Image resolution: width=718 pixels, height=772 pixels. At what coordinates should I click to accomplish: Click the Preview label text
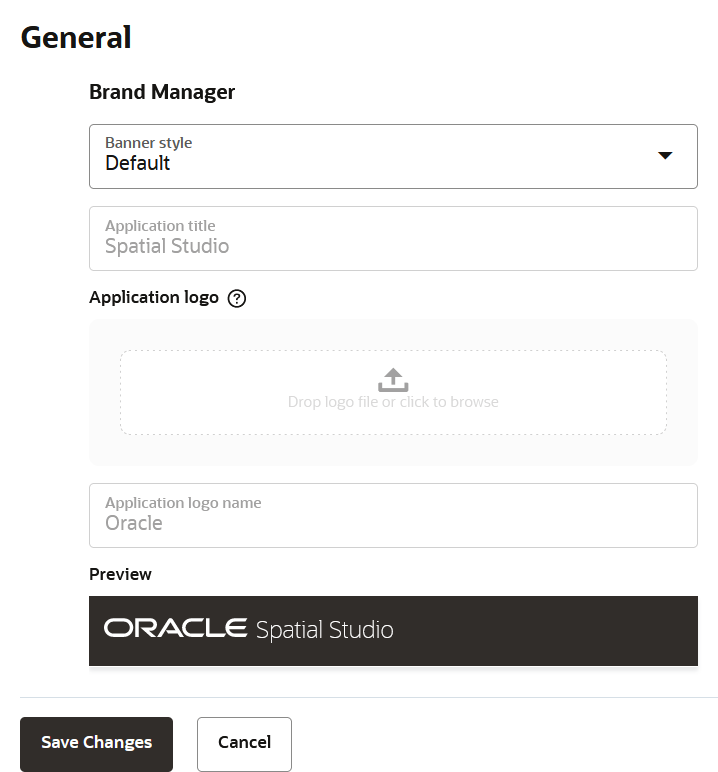(x=120, y=574)
